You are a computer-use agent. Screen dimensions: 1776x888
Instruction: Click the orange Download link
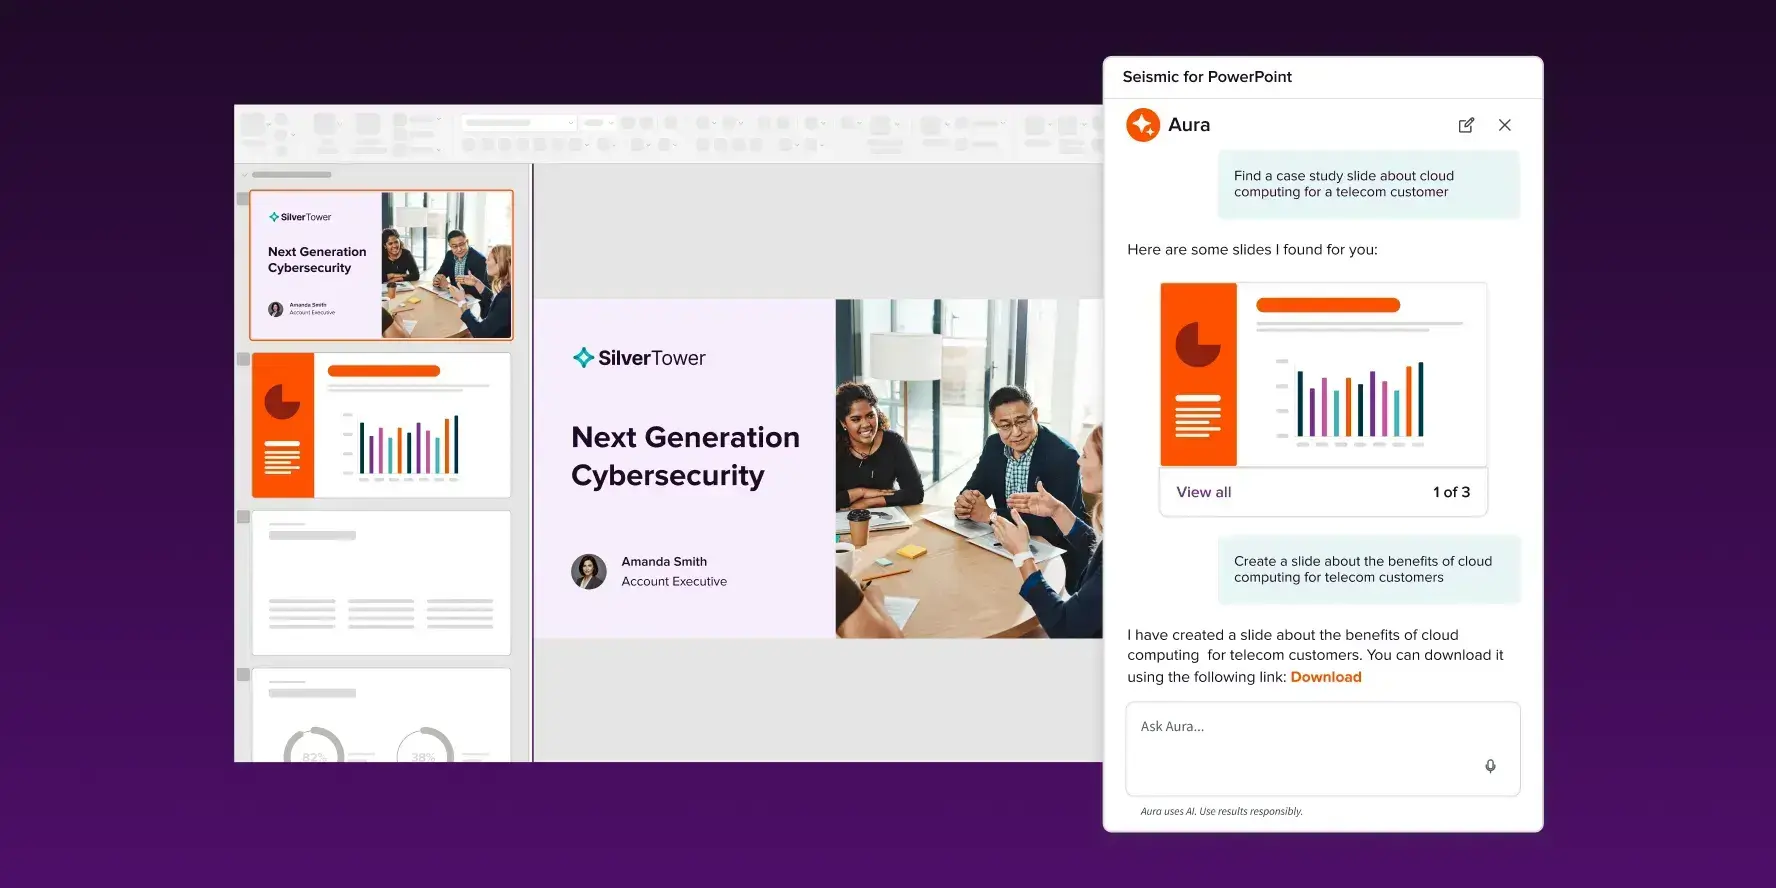pyautogui.click(x=1325, y=677)
